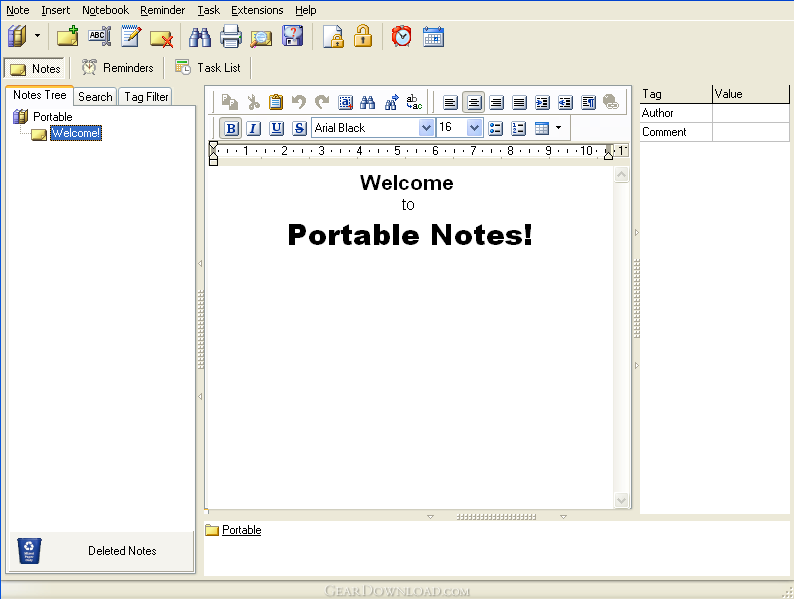This screenshot has height=599, width=794.
Task: Select the Portable notebook in the tree
Action: coord(53,116)
